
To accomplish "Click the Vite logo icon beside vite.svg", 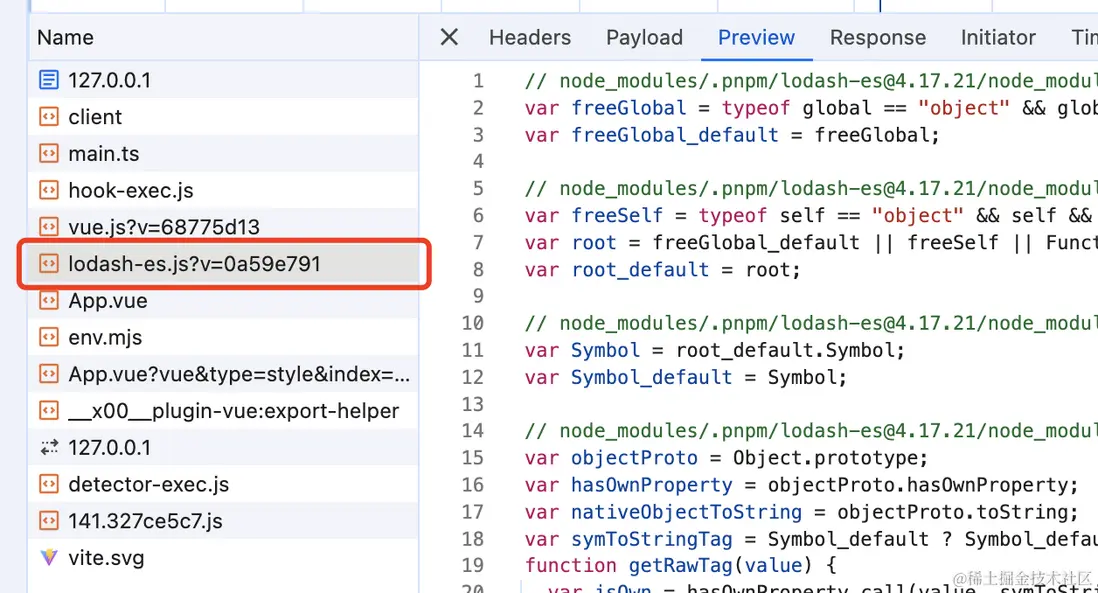I will coord(48,558).
